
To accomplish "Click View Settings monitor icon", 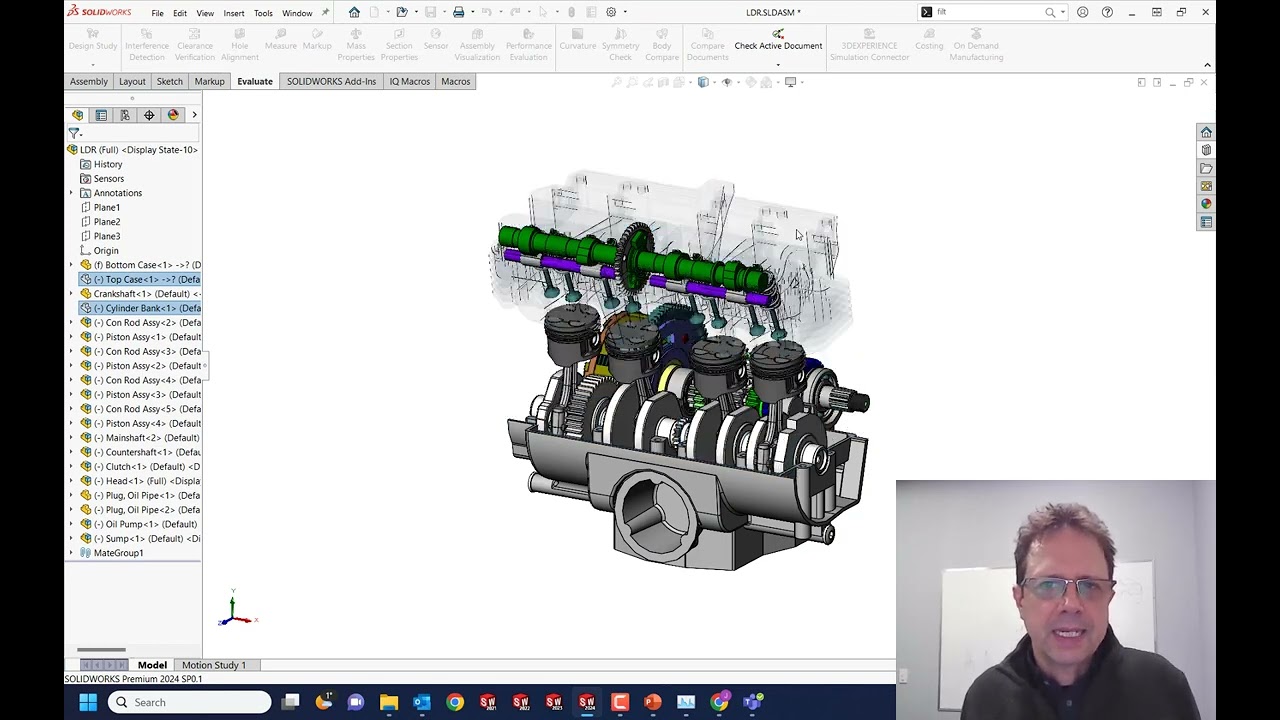I will point(790,82).
